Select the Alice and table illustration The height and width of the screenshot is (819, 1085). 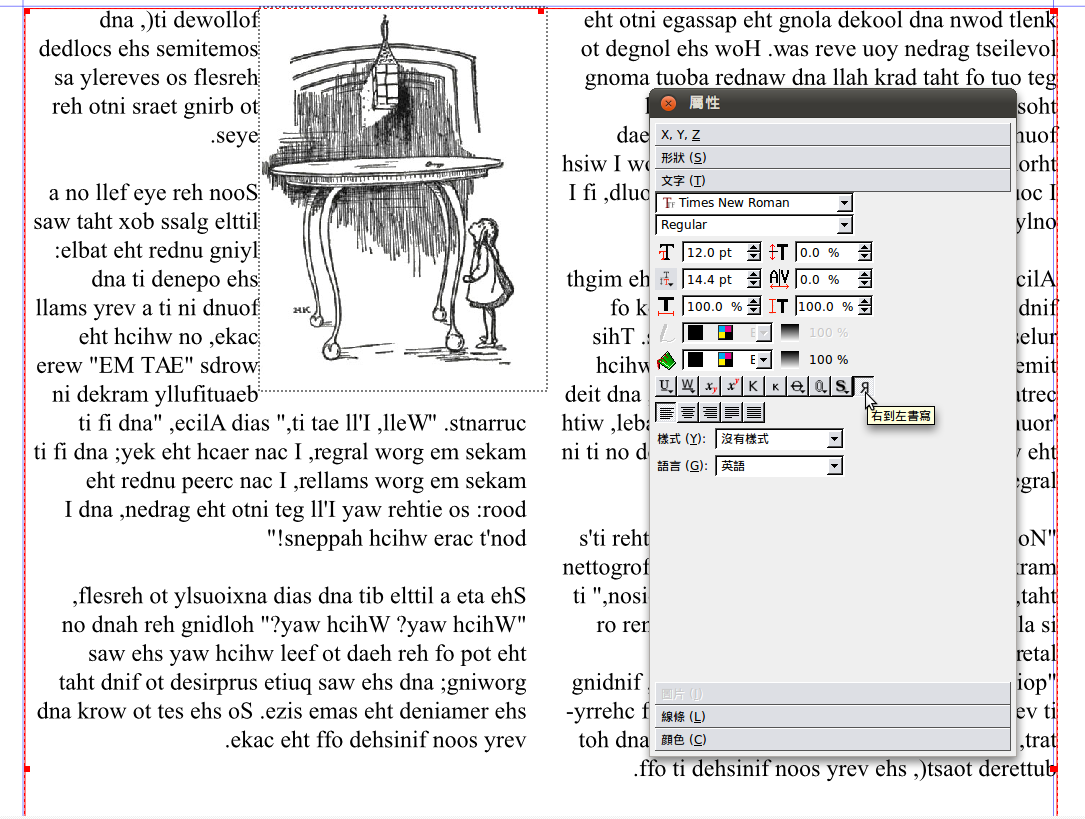pyautogui.click(x=403, y=201)
